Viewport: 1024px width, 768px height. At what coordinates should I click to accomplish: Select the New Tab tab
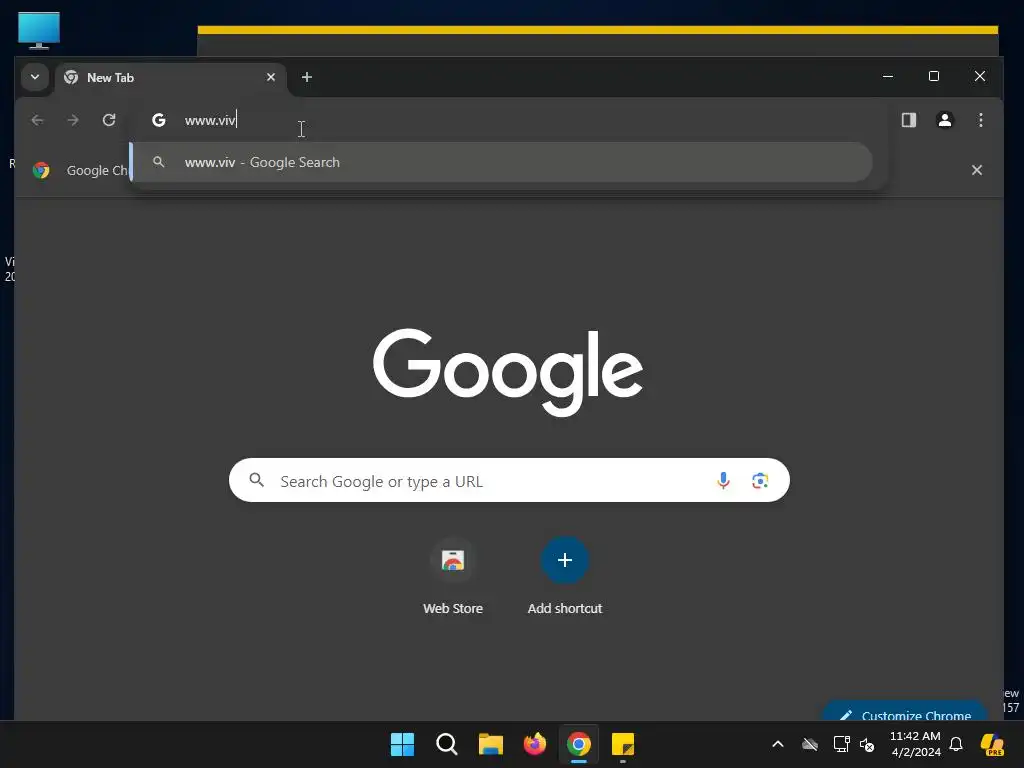click(x=171, y=78)
